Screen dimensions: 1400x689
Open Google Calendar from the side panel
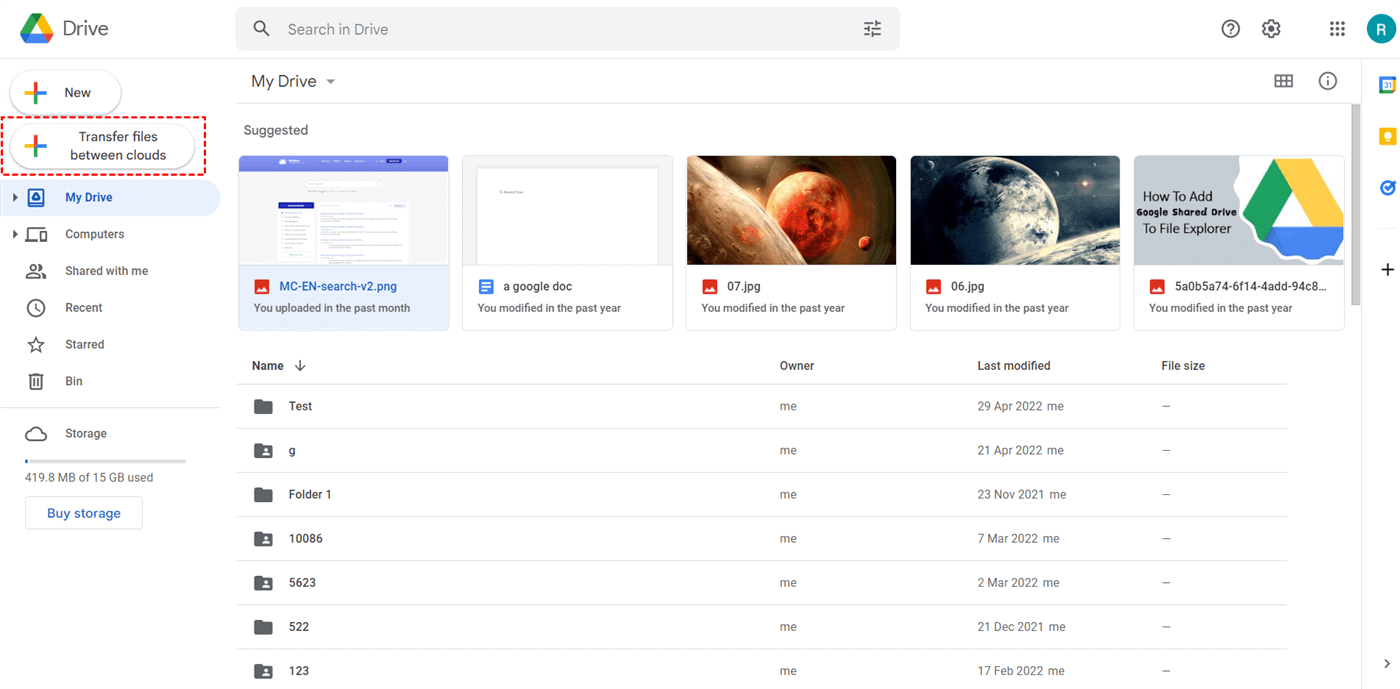click(1388, 84)
